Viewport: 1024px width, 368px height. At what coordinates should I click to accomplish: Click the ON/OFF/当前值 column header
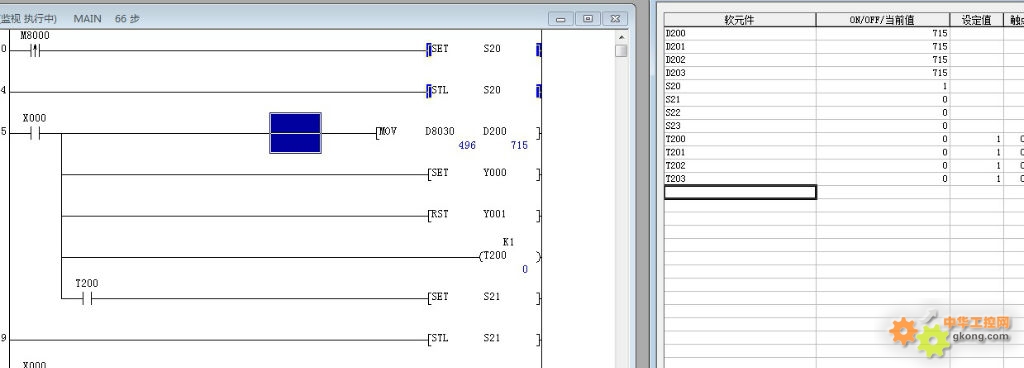click(883, 20)
